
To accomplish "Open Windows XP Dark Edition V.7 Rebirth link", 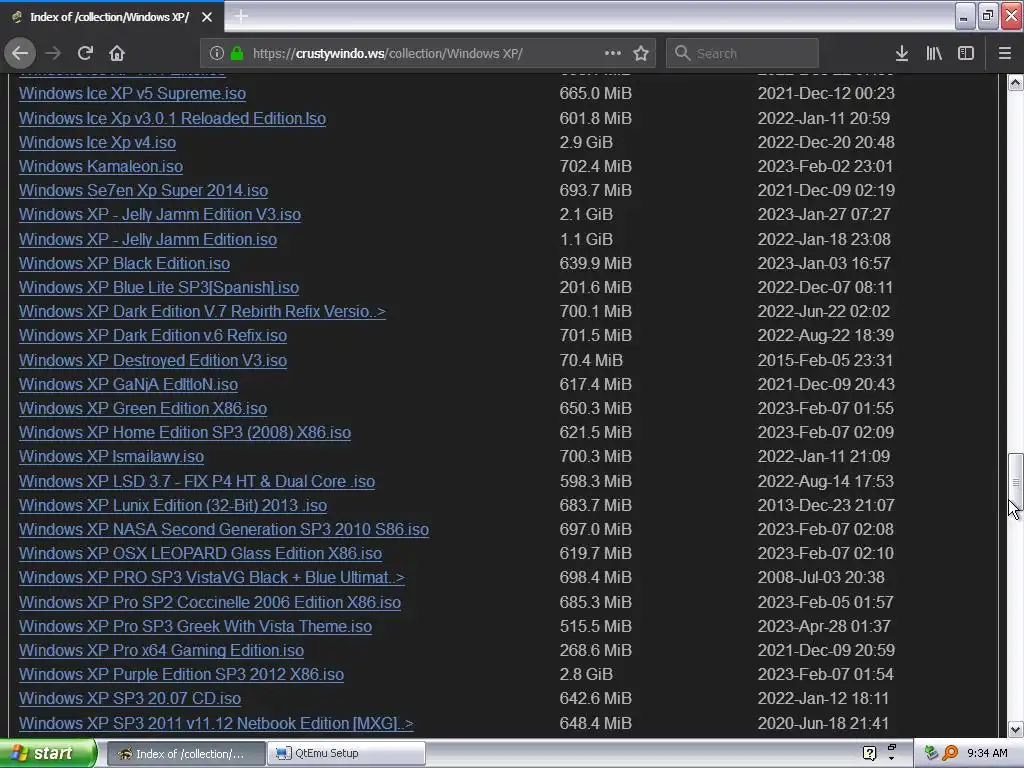I will pos(202,312).
